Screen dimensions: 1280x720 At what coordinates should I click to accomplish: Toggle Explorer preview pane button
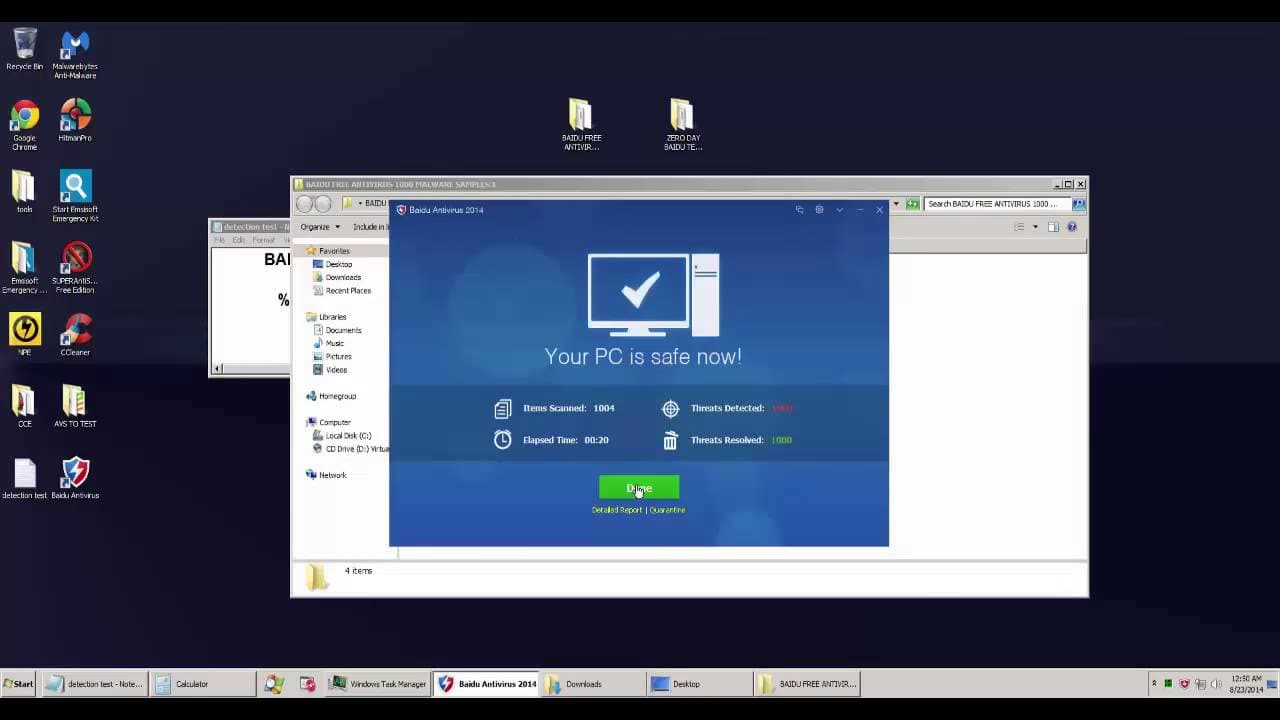[1053, 227]
